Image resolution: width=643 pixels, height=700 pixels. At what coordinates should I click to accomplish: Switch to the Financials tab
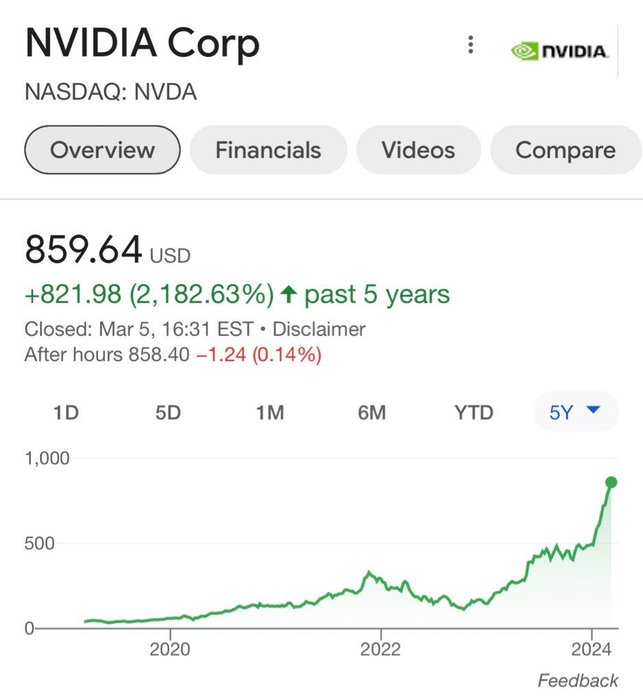tap(268, 150)
